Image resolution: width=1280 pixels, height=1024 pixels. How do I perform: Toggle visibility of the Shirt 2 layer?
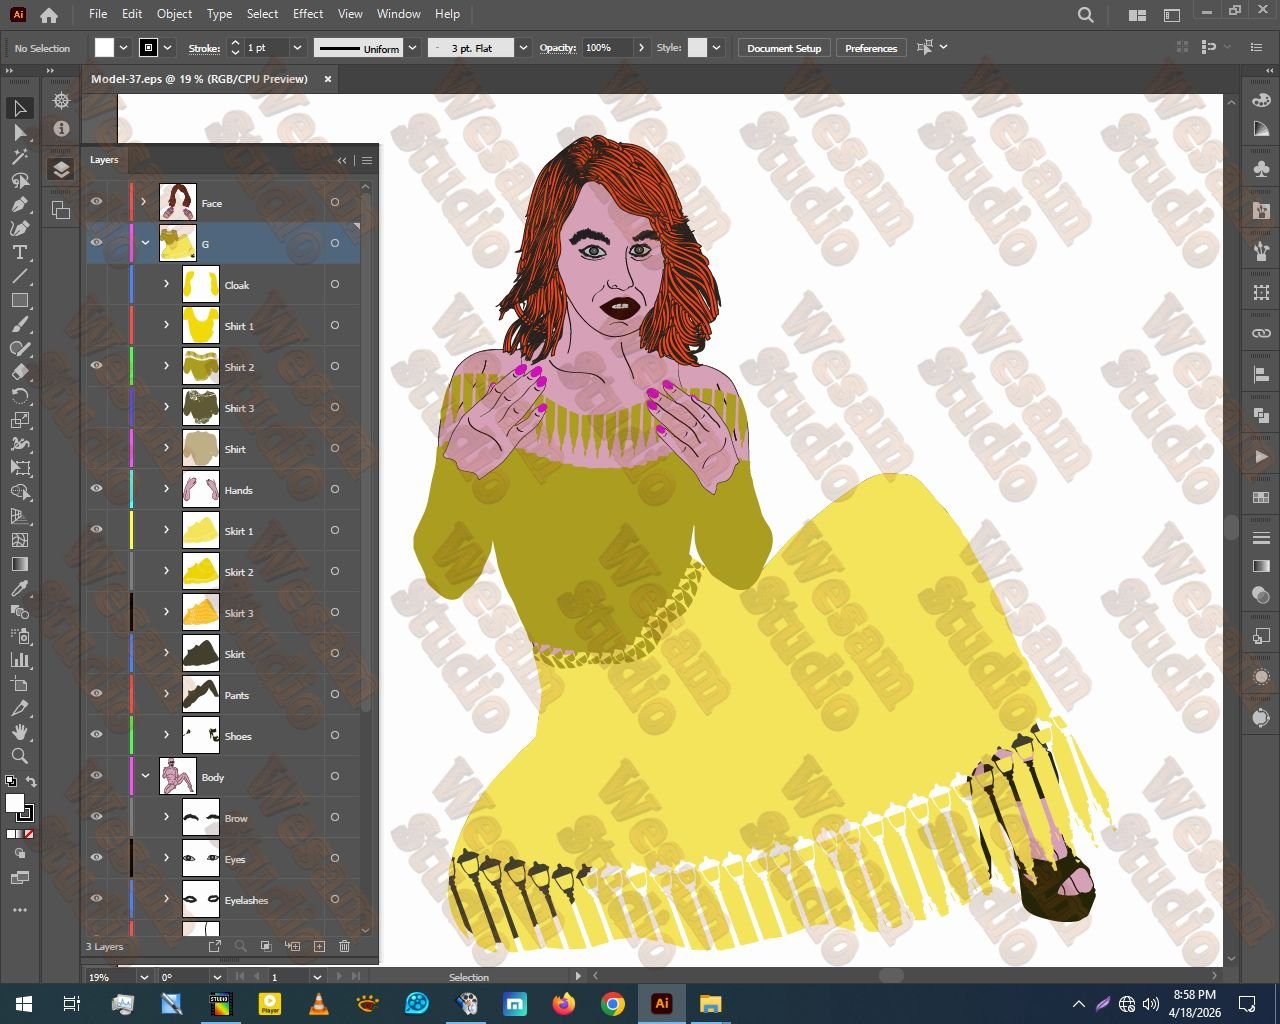tap(97, 366)
